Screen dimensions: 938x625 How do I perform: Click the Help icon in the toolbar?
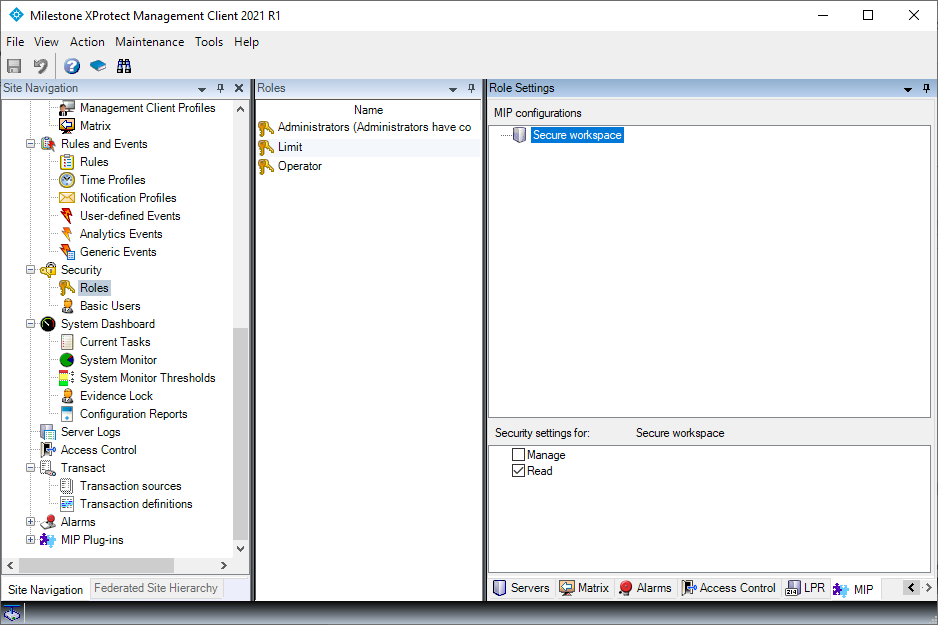click(71, 65)
